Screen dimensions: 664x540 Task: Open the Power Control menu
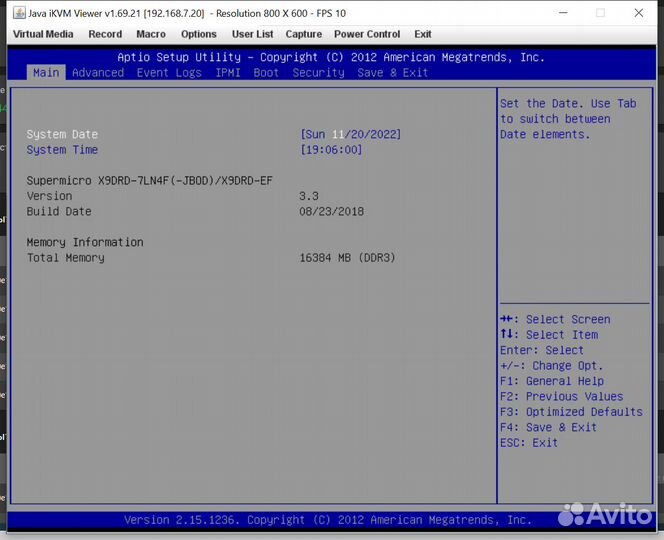pyautogui.click(x=367, y=34)
